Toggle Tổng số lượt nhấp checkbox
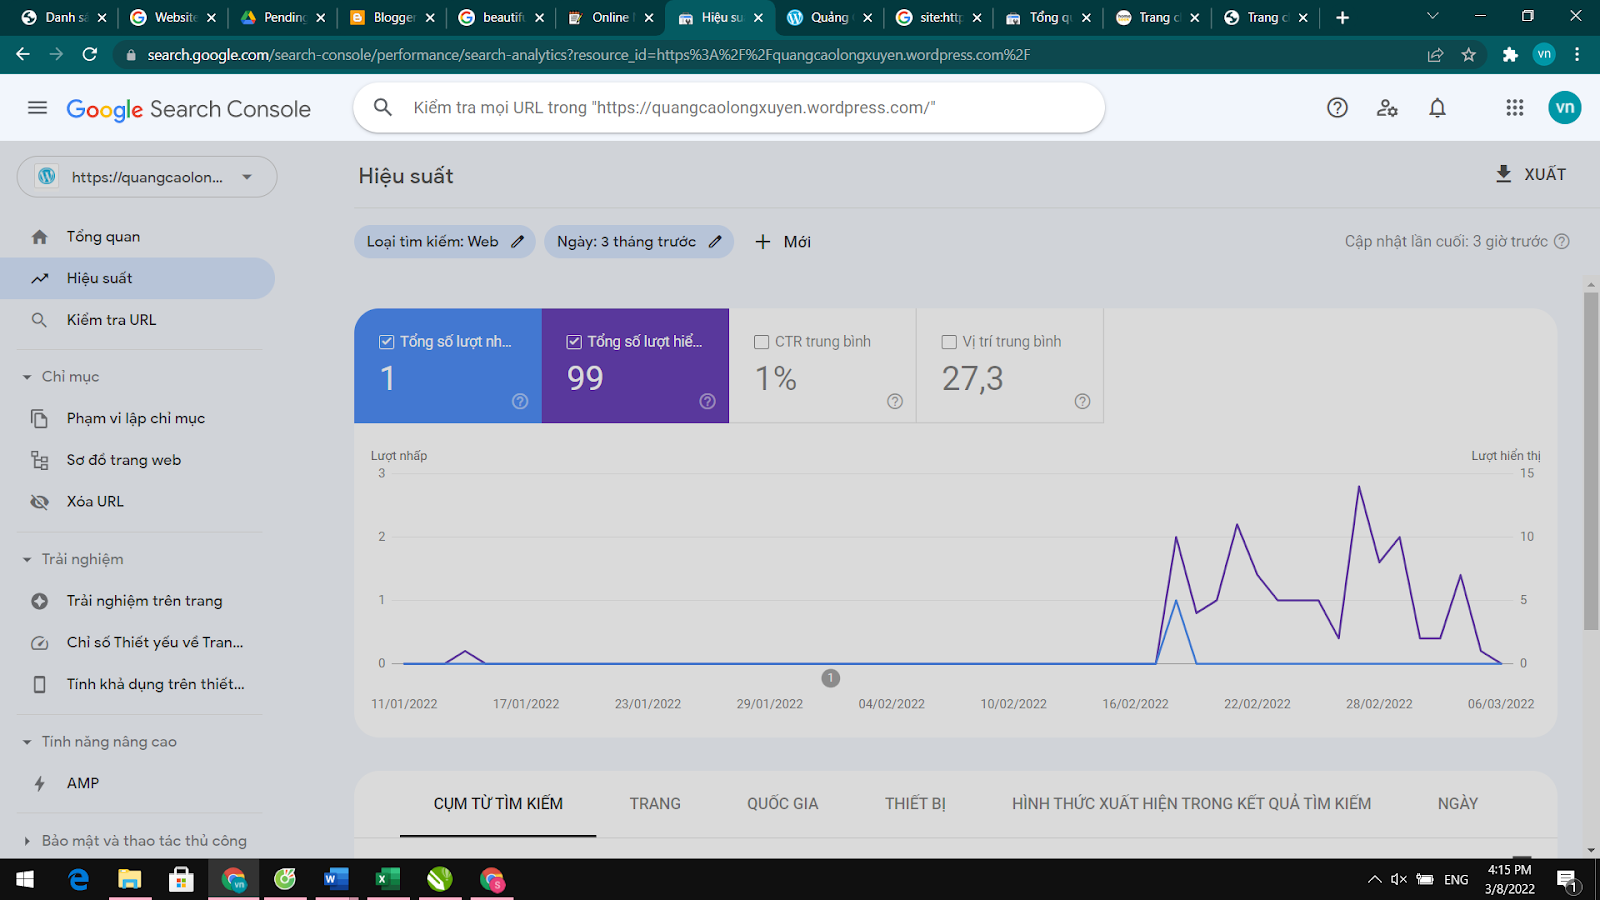The width and height of the screenshot is (1600, 900). pos(386,342)
